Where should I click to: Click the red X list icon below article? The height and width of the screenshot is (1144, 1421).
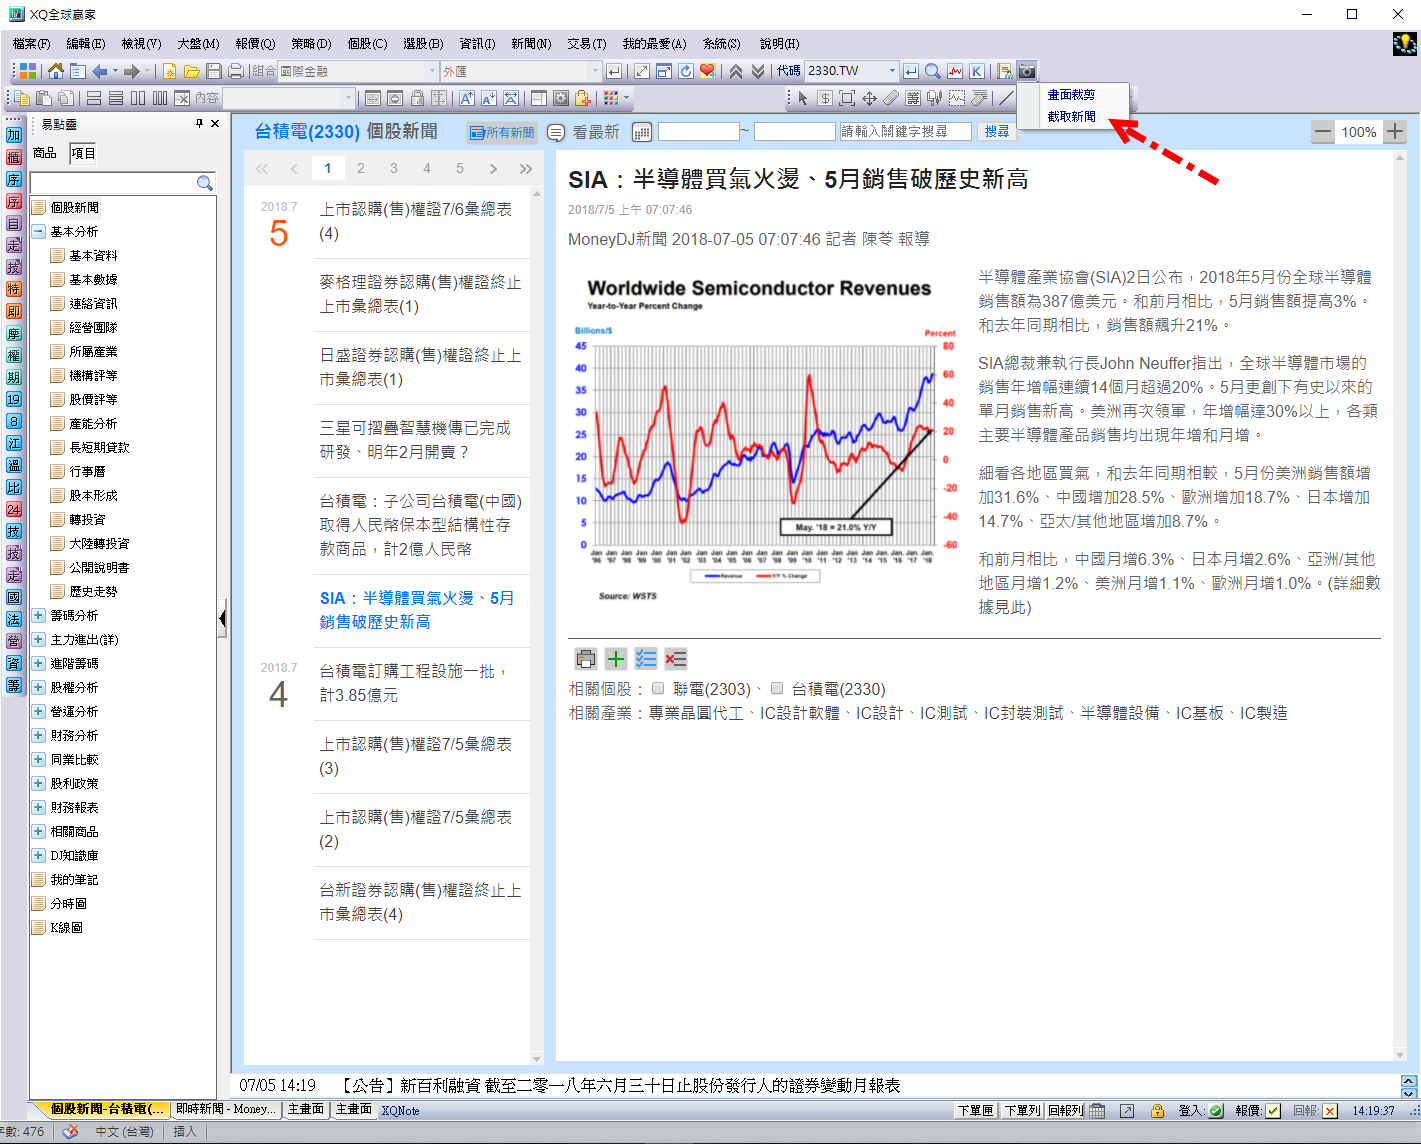tap(676, 659)
